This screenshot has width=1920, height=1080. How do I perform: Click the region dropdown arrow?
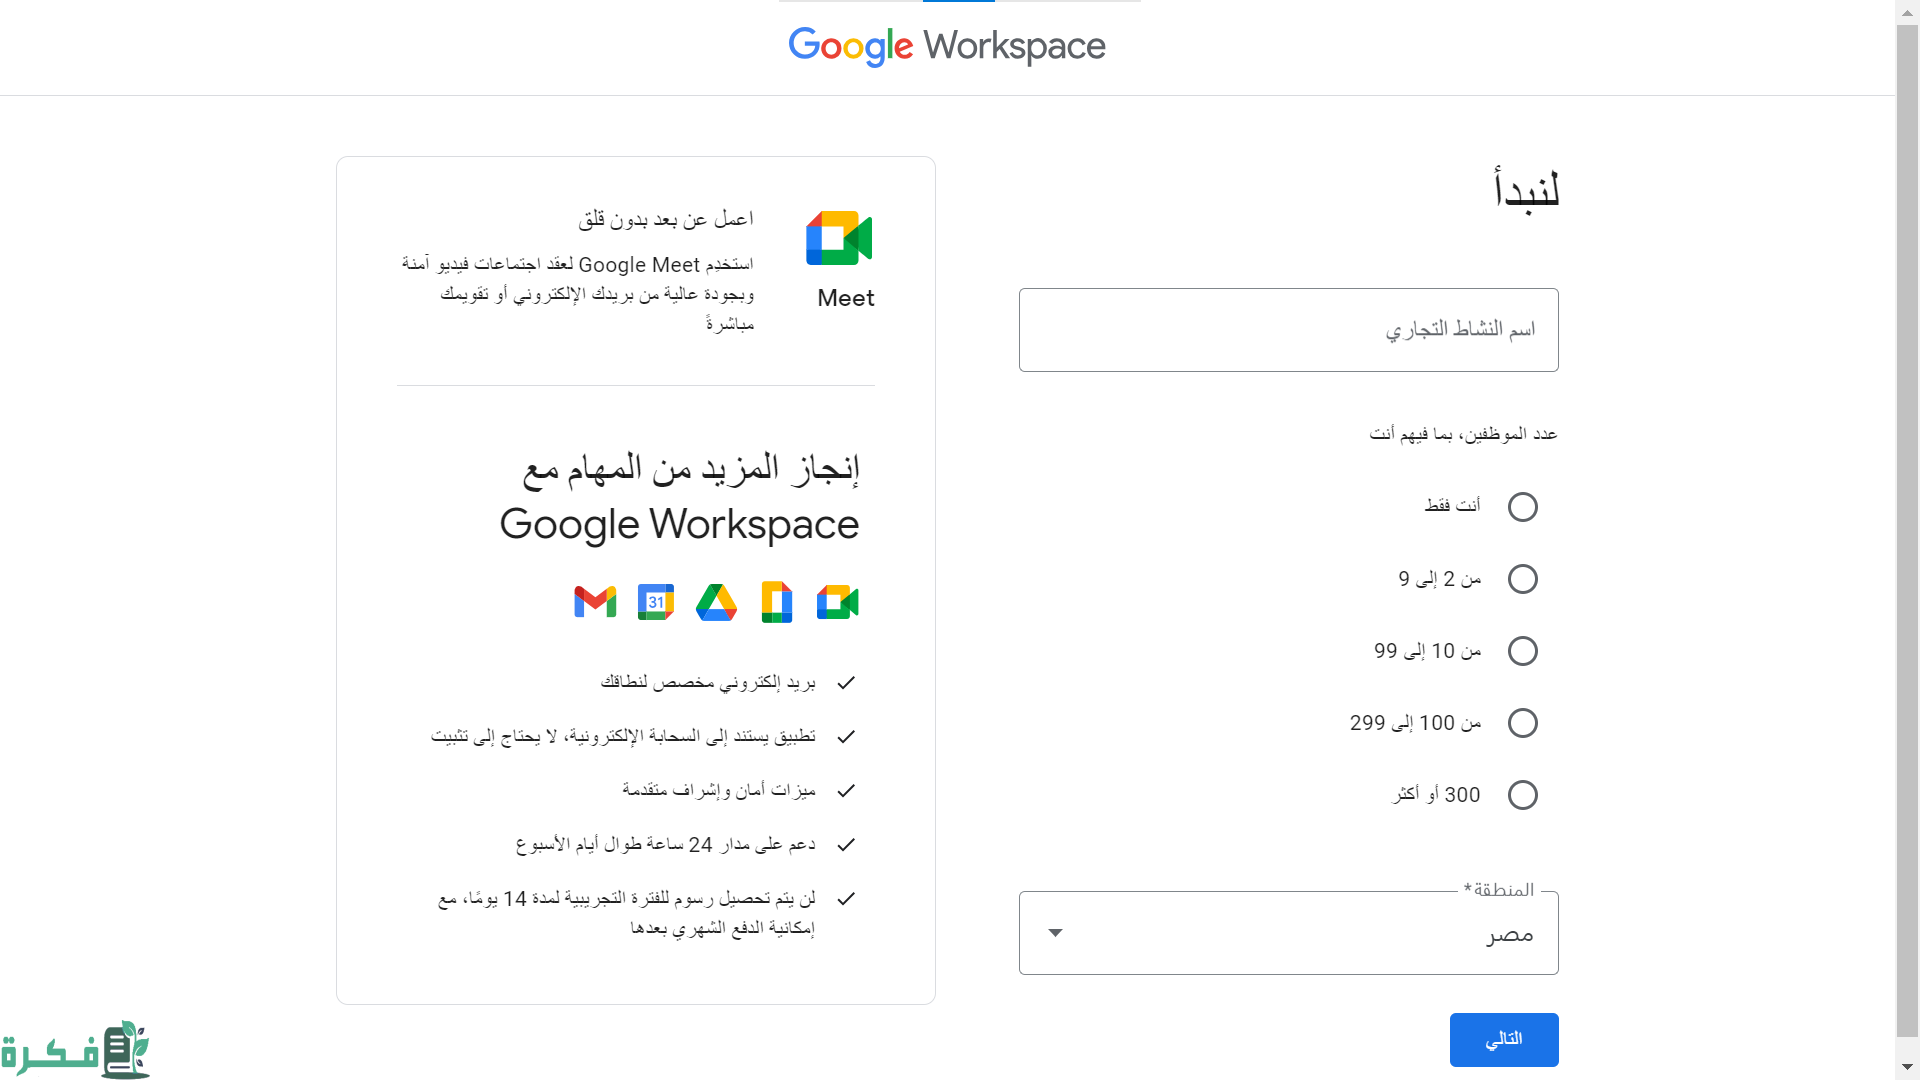[x=1055, y=933]
